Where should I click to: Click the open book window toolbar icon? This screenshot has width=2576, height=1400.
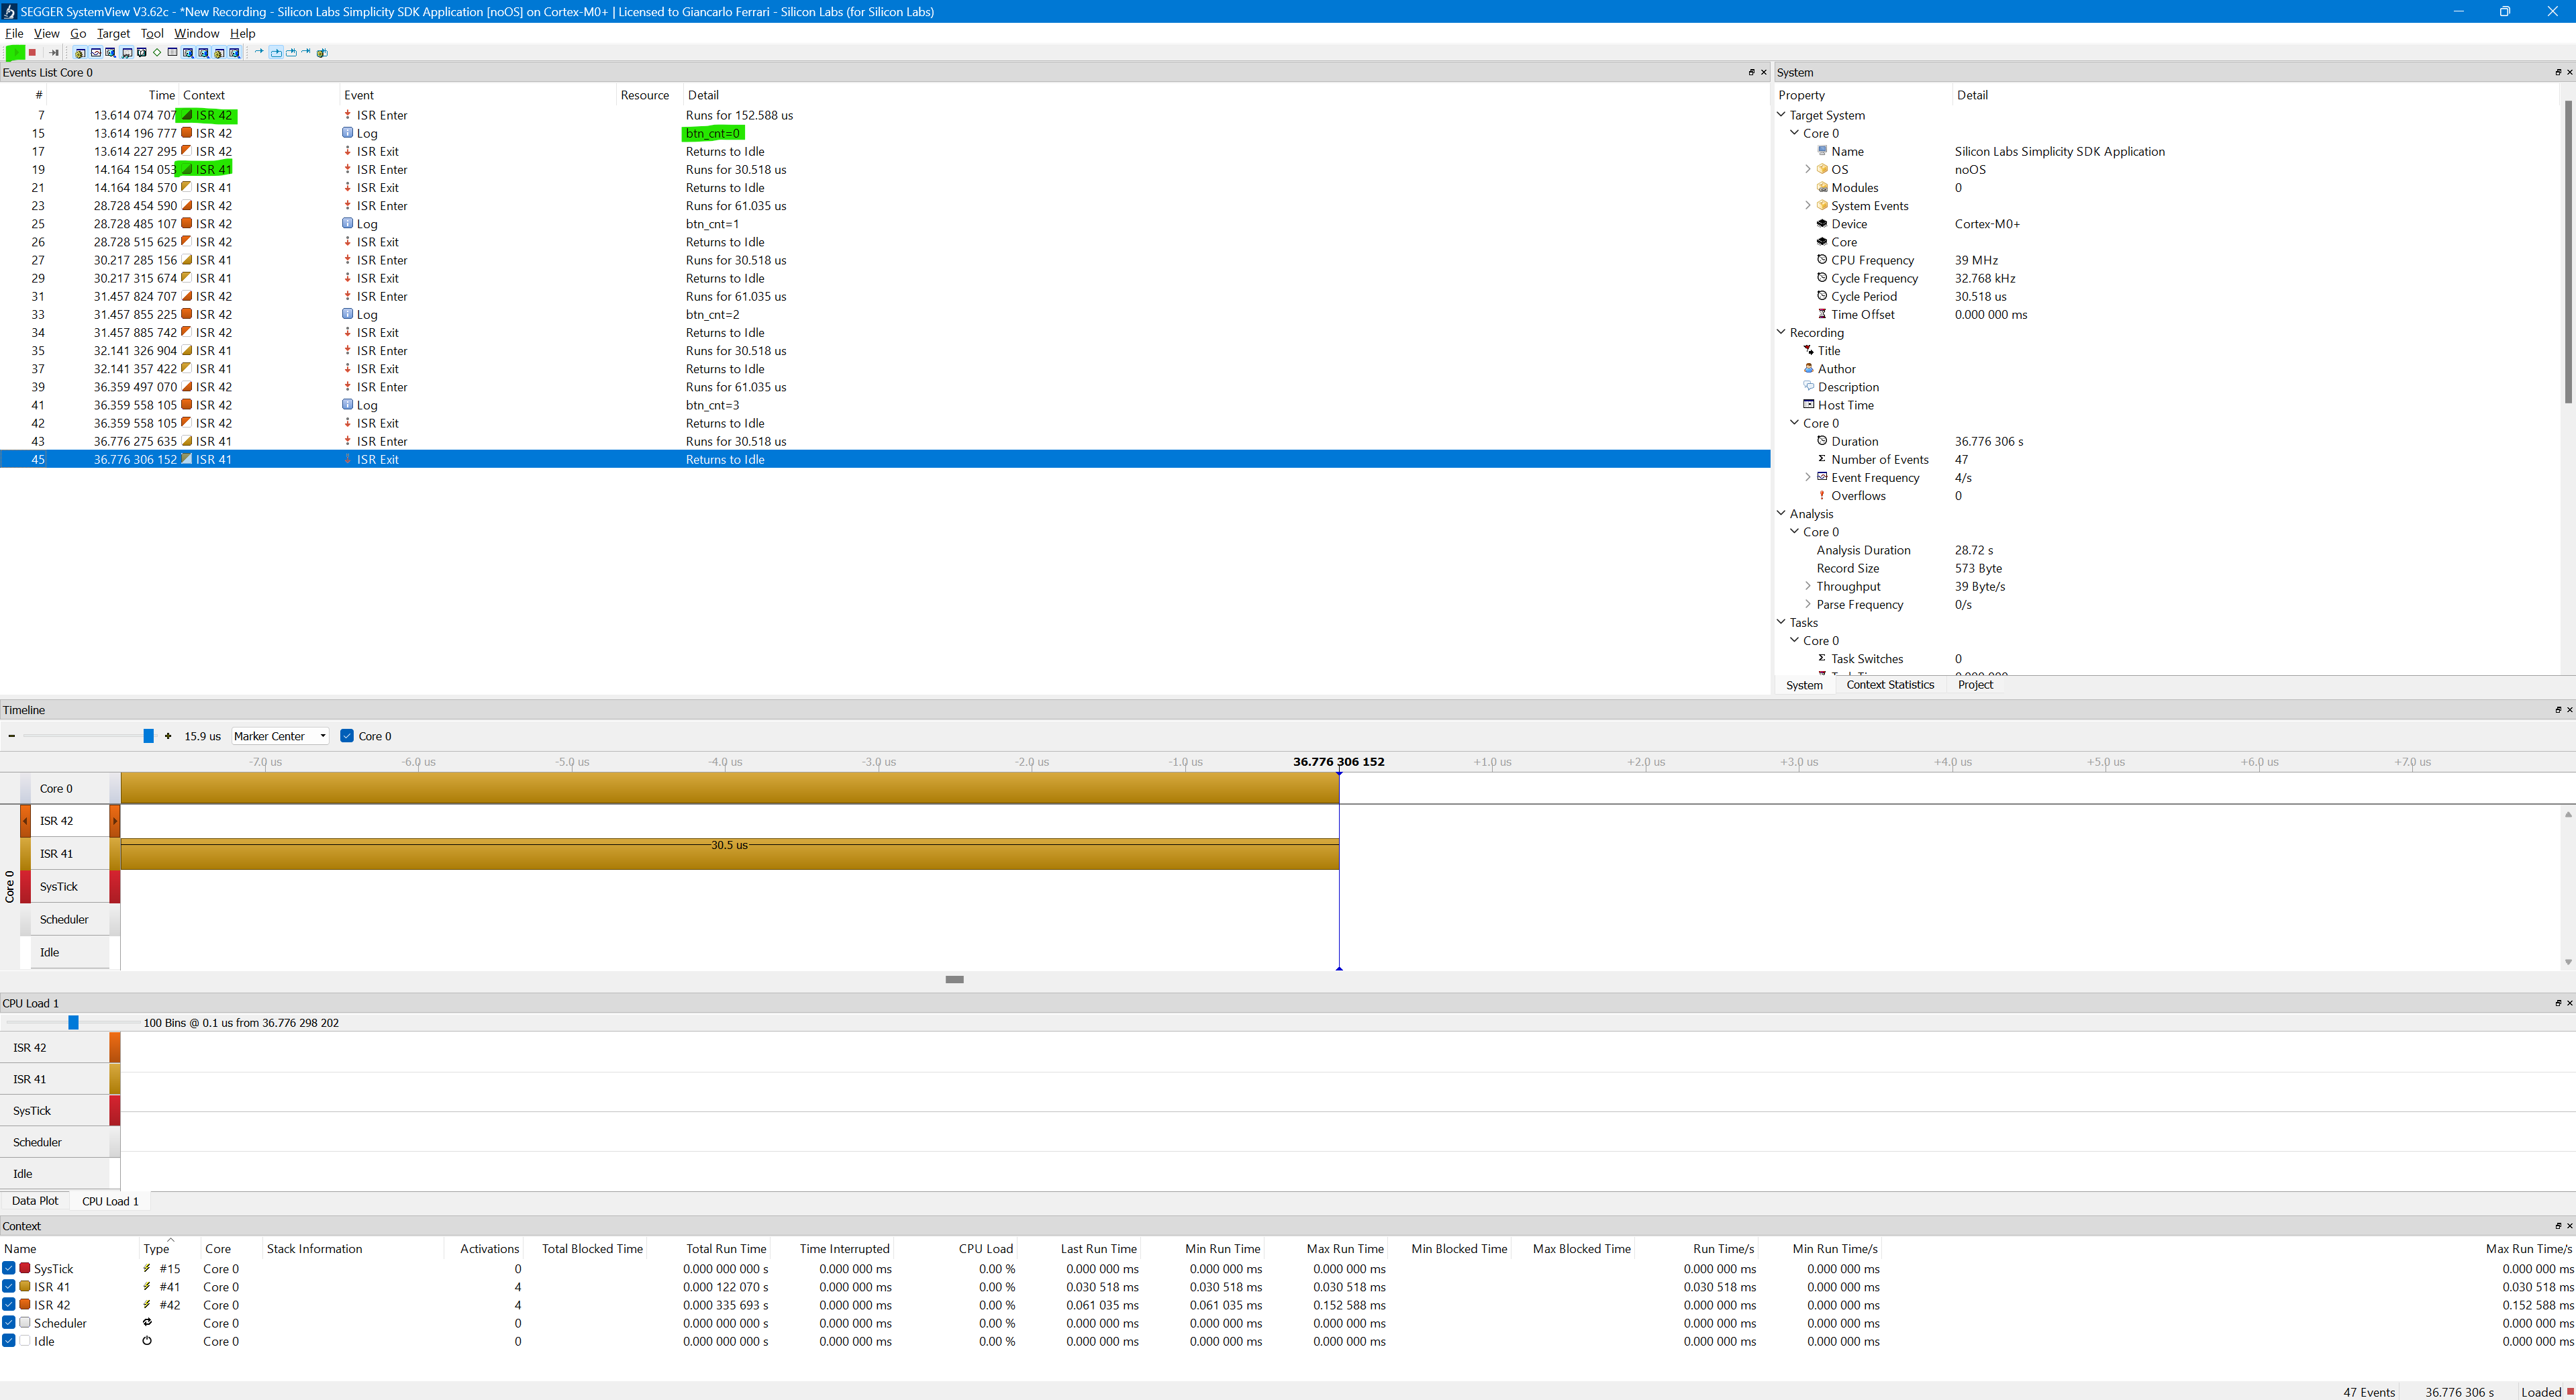point(142,53)
